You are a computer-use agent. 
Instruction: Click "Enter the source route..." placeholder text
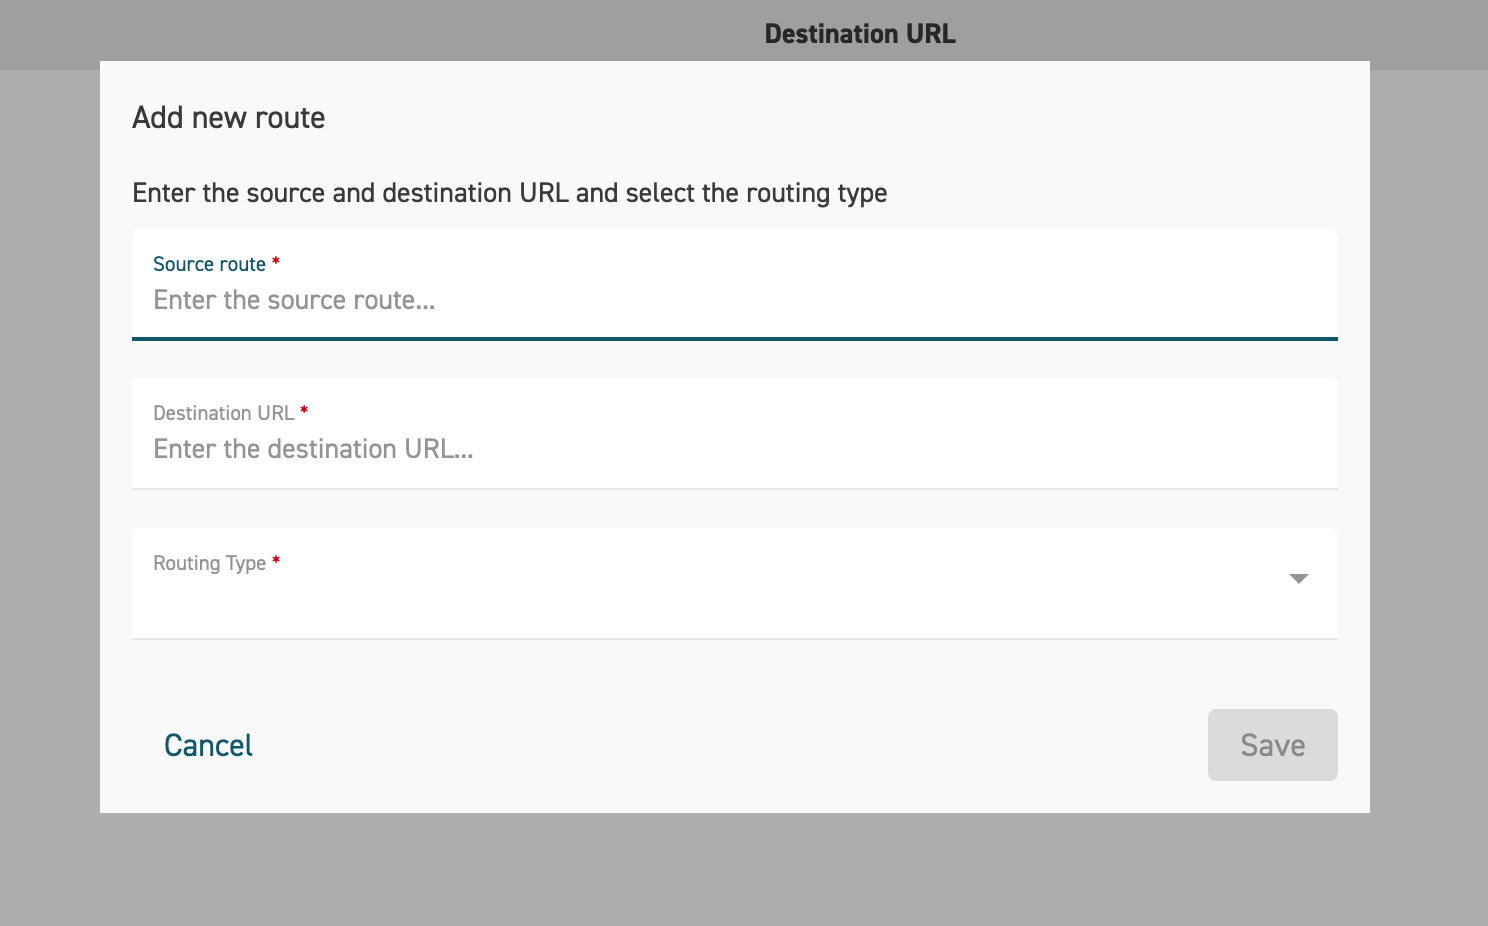[294, 300]
